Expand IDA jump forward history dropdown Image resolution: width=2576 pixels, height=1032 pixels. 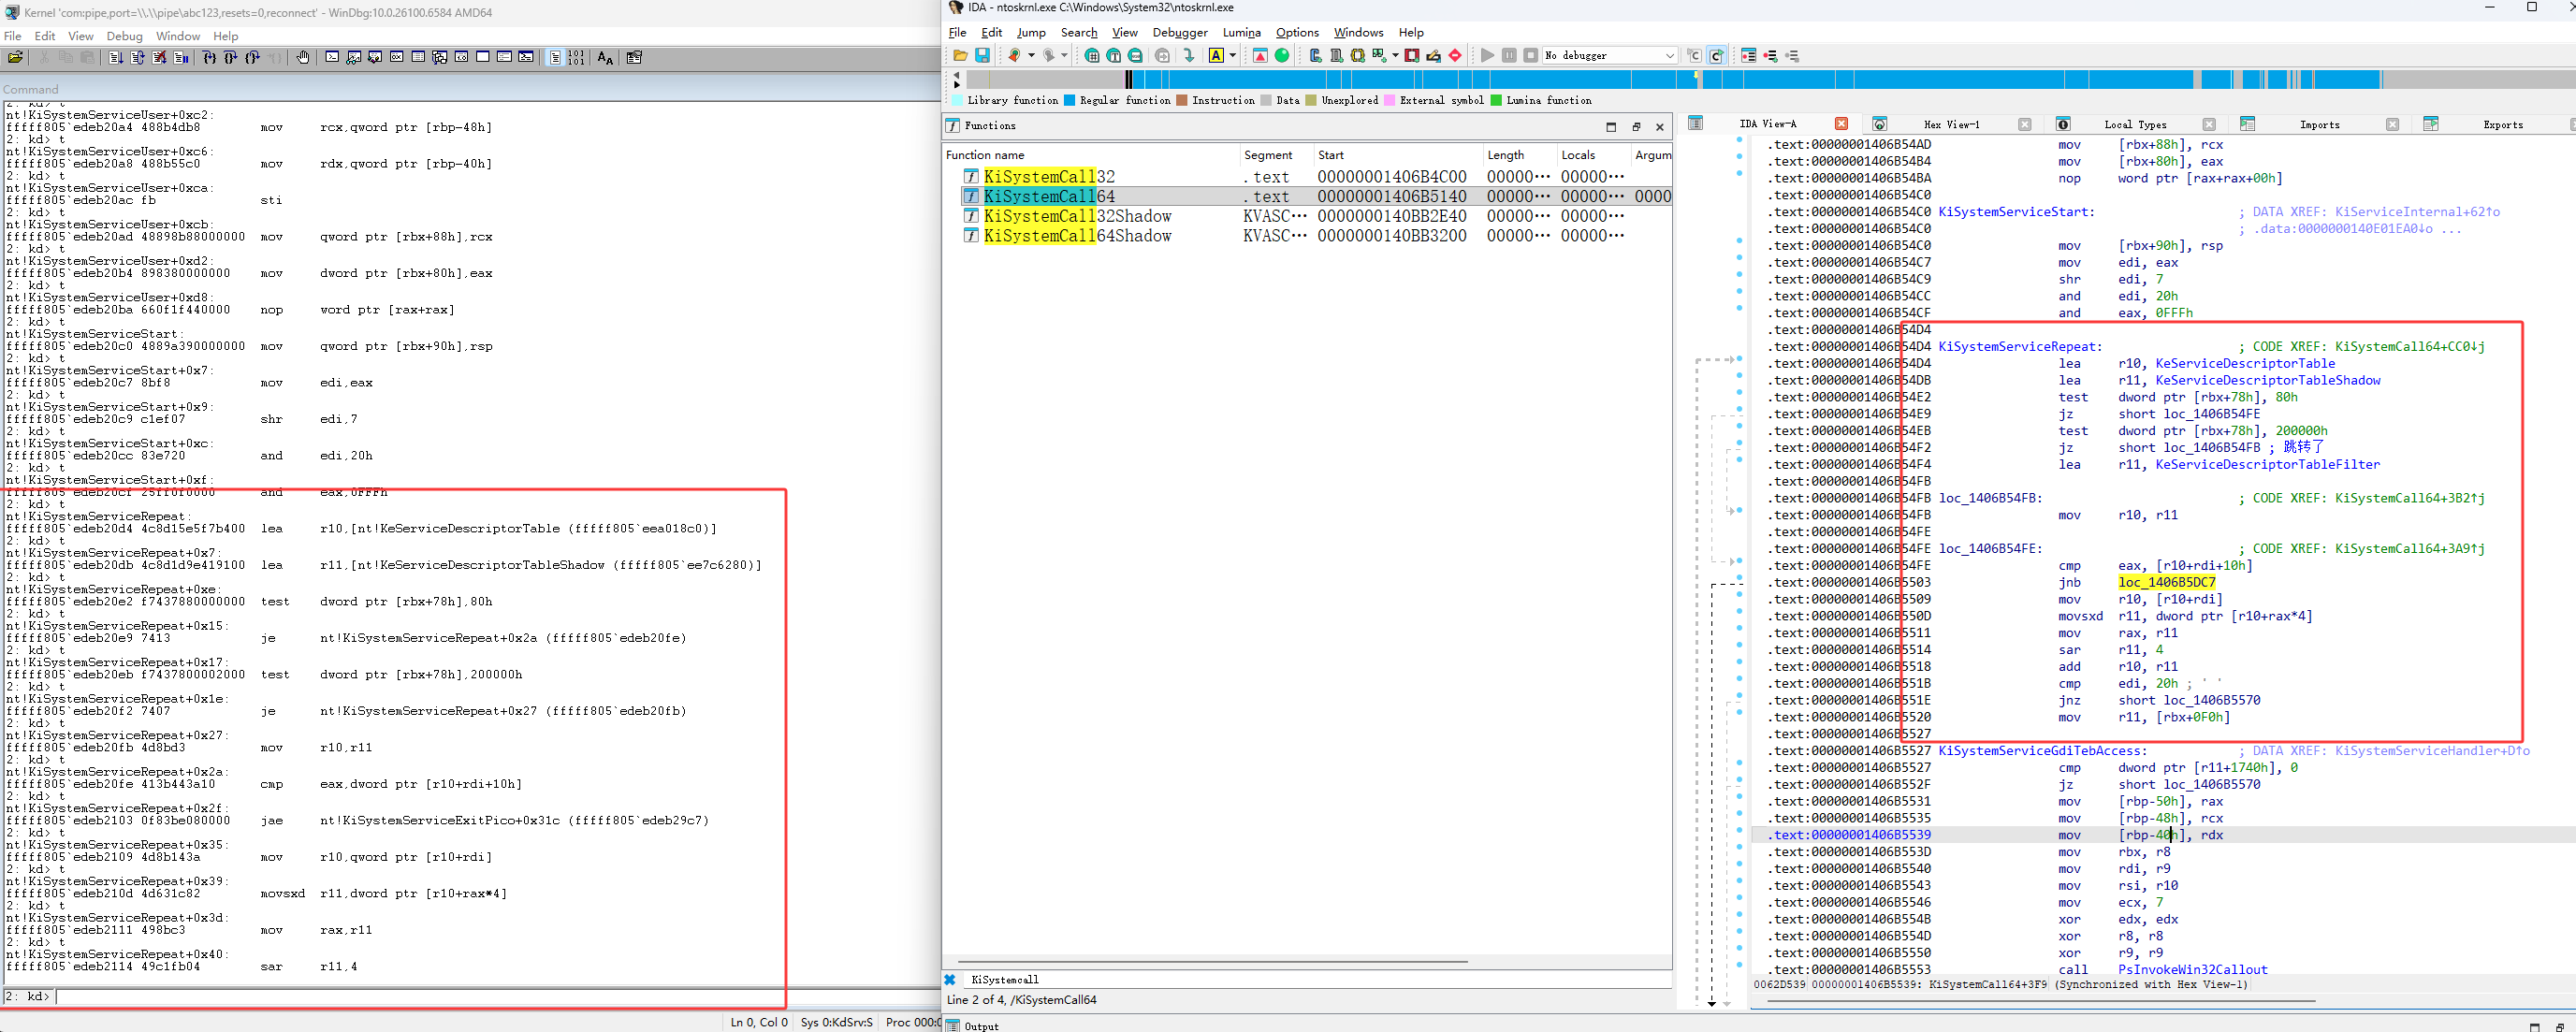[1065, 55]
